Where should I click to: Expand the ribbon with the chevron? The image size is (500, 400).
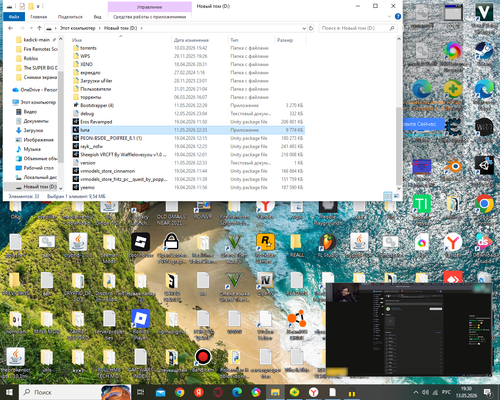pyautogui.click(x=389, y=16)
